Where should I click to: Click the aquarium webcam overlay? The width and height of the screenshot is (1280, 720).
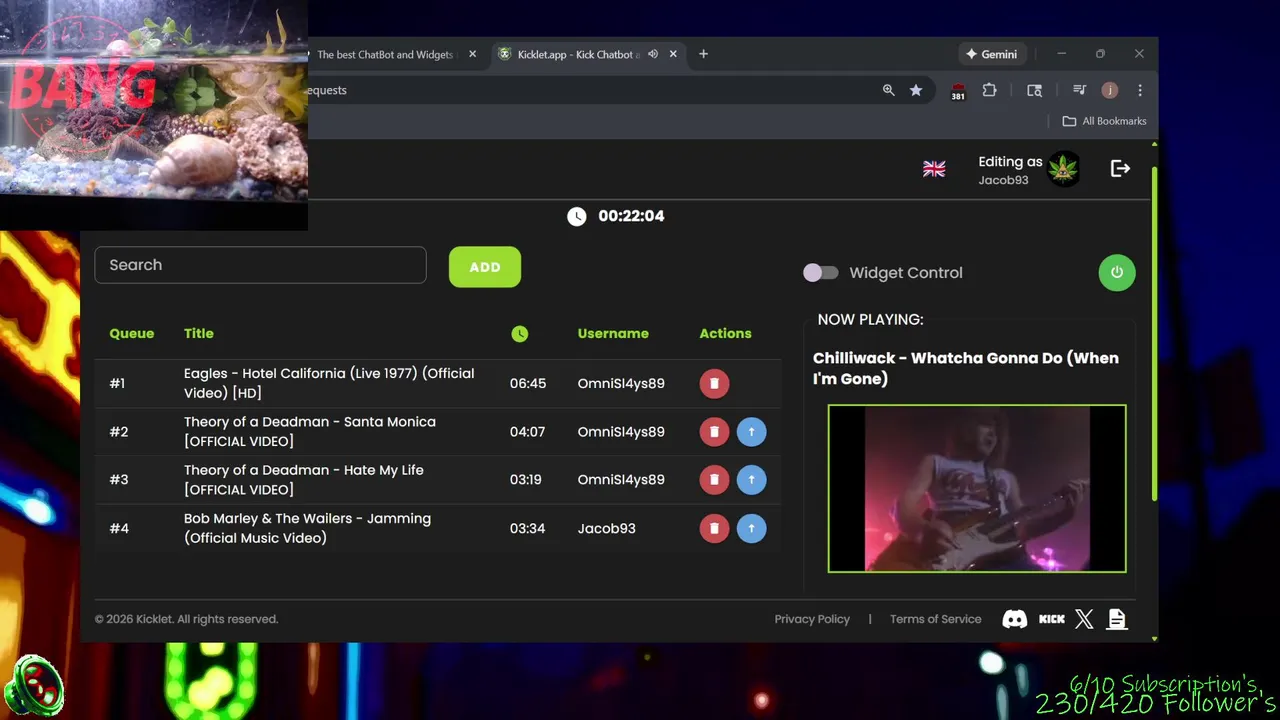pyautogui.click(x=154, y=114)
